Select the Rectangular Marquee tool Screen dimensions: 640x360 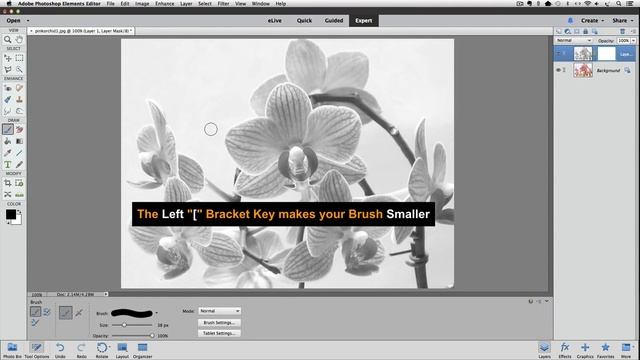click(19, 58)
